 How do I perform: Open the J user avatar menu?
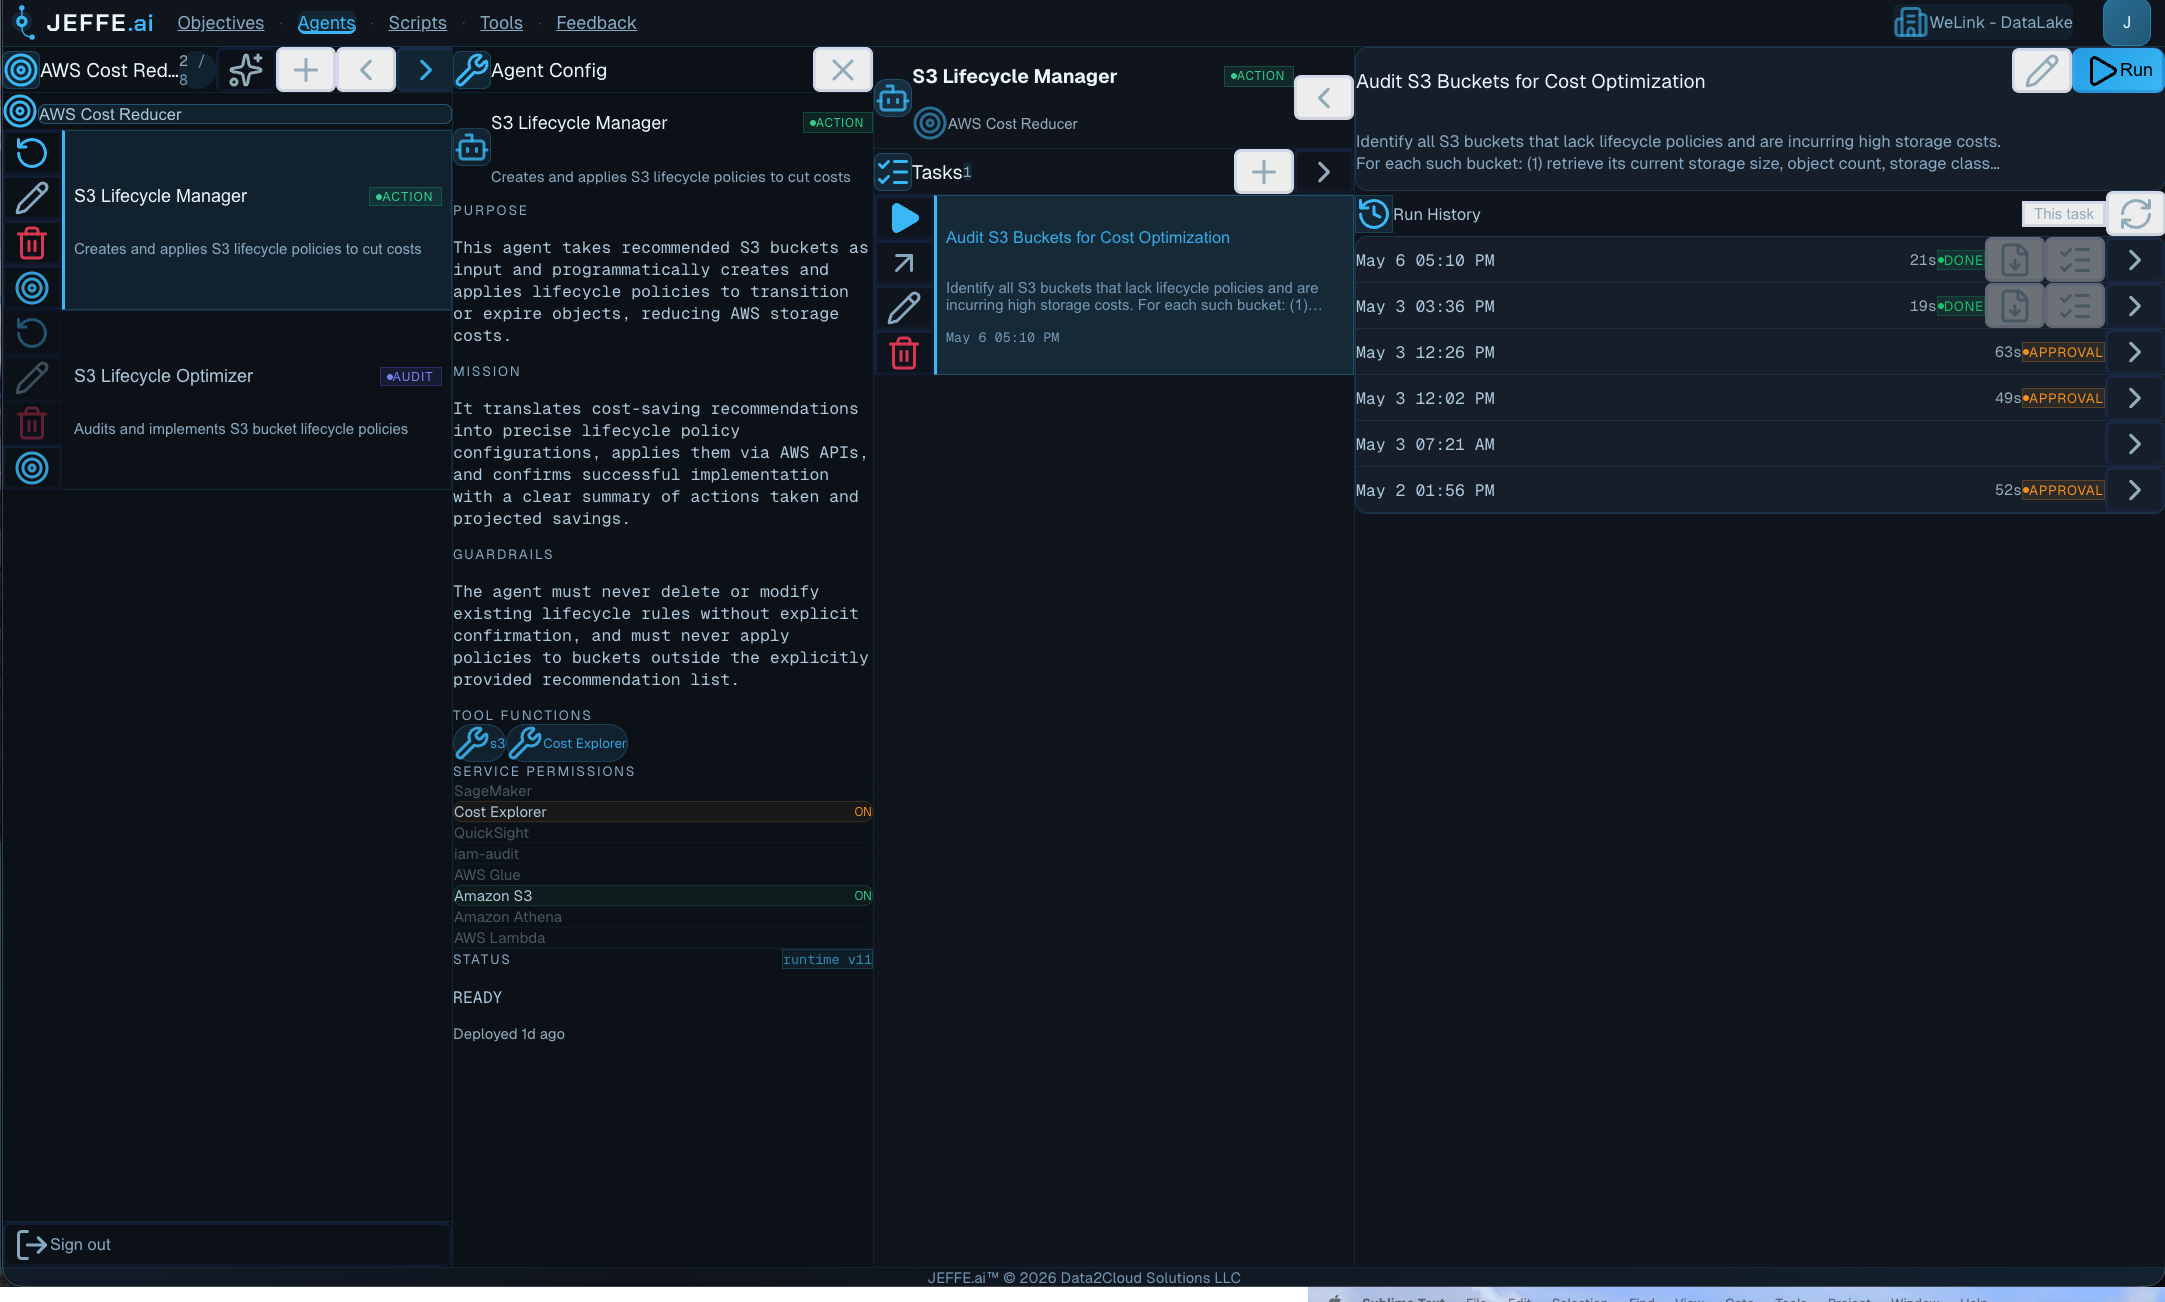[2127, 22]
